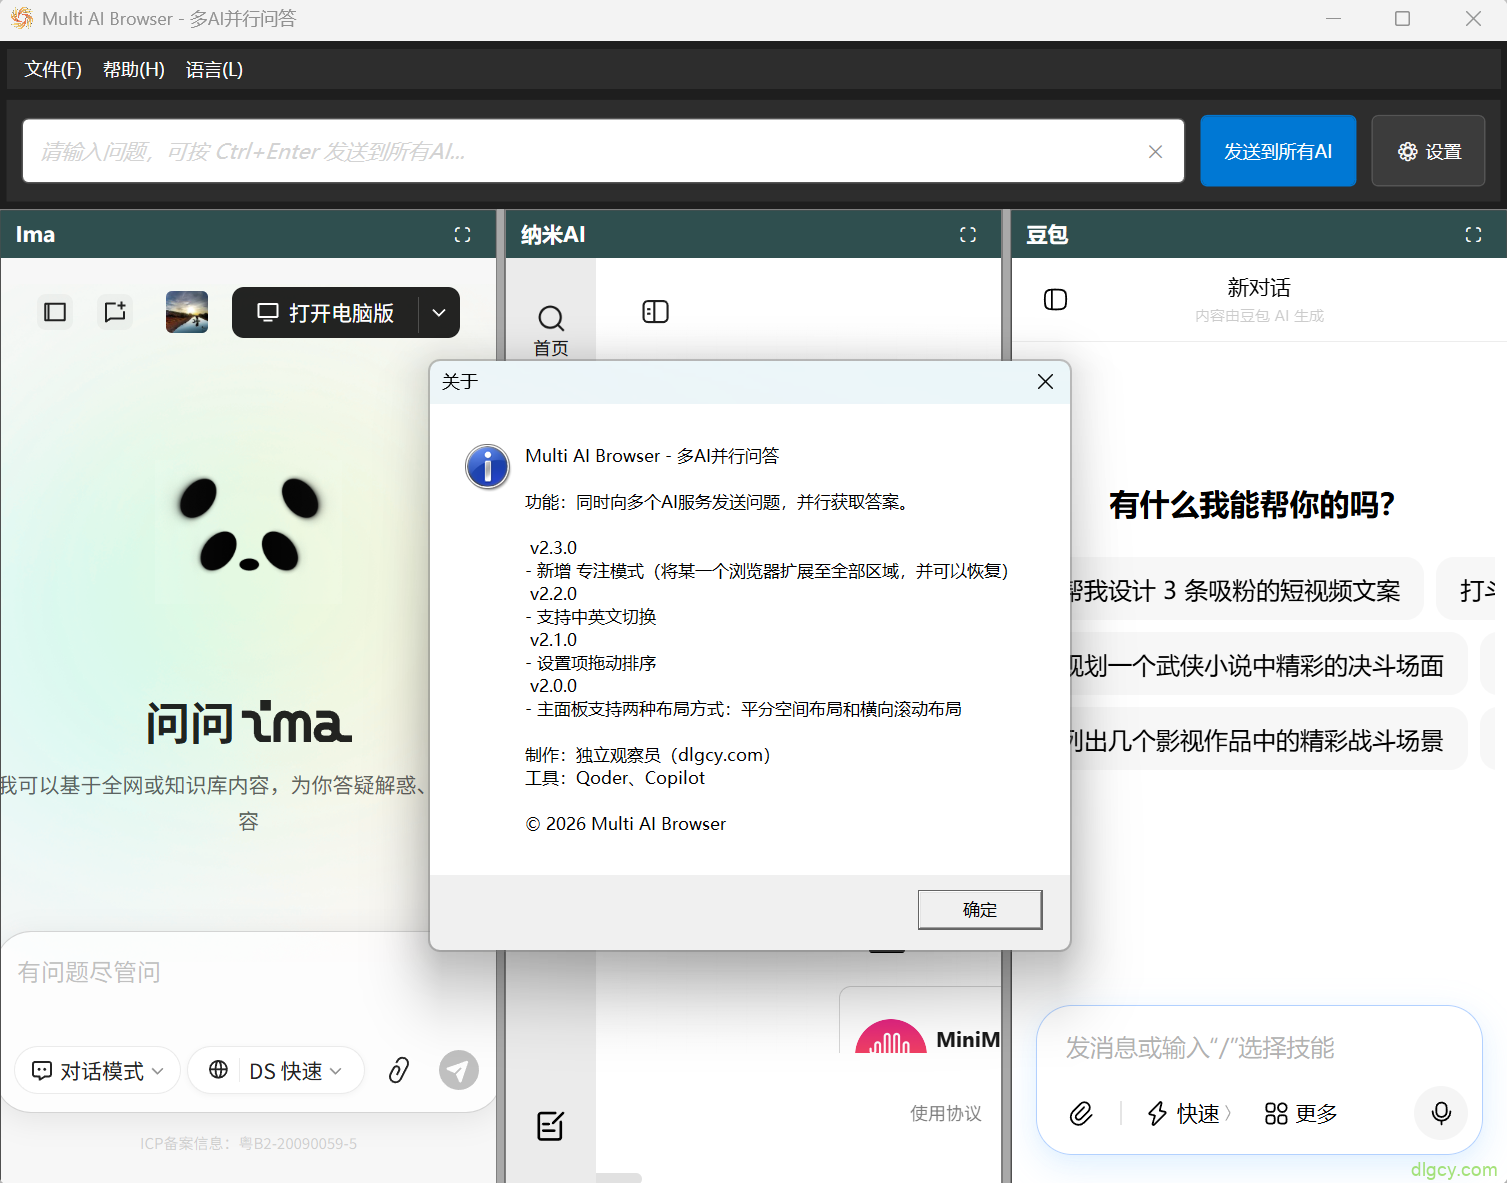Screen dimensions: 1507x1183
Task: Click the 发送到所有AI button
Action: 1277,151
